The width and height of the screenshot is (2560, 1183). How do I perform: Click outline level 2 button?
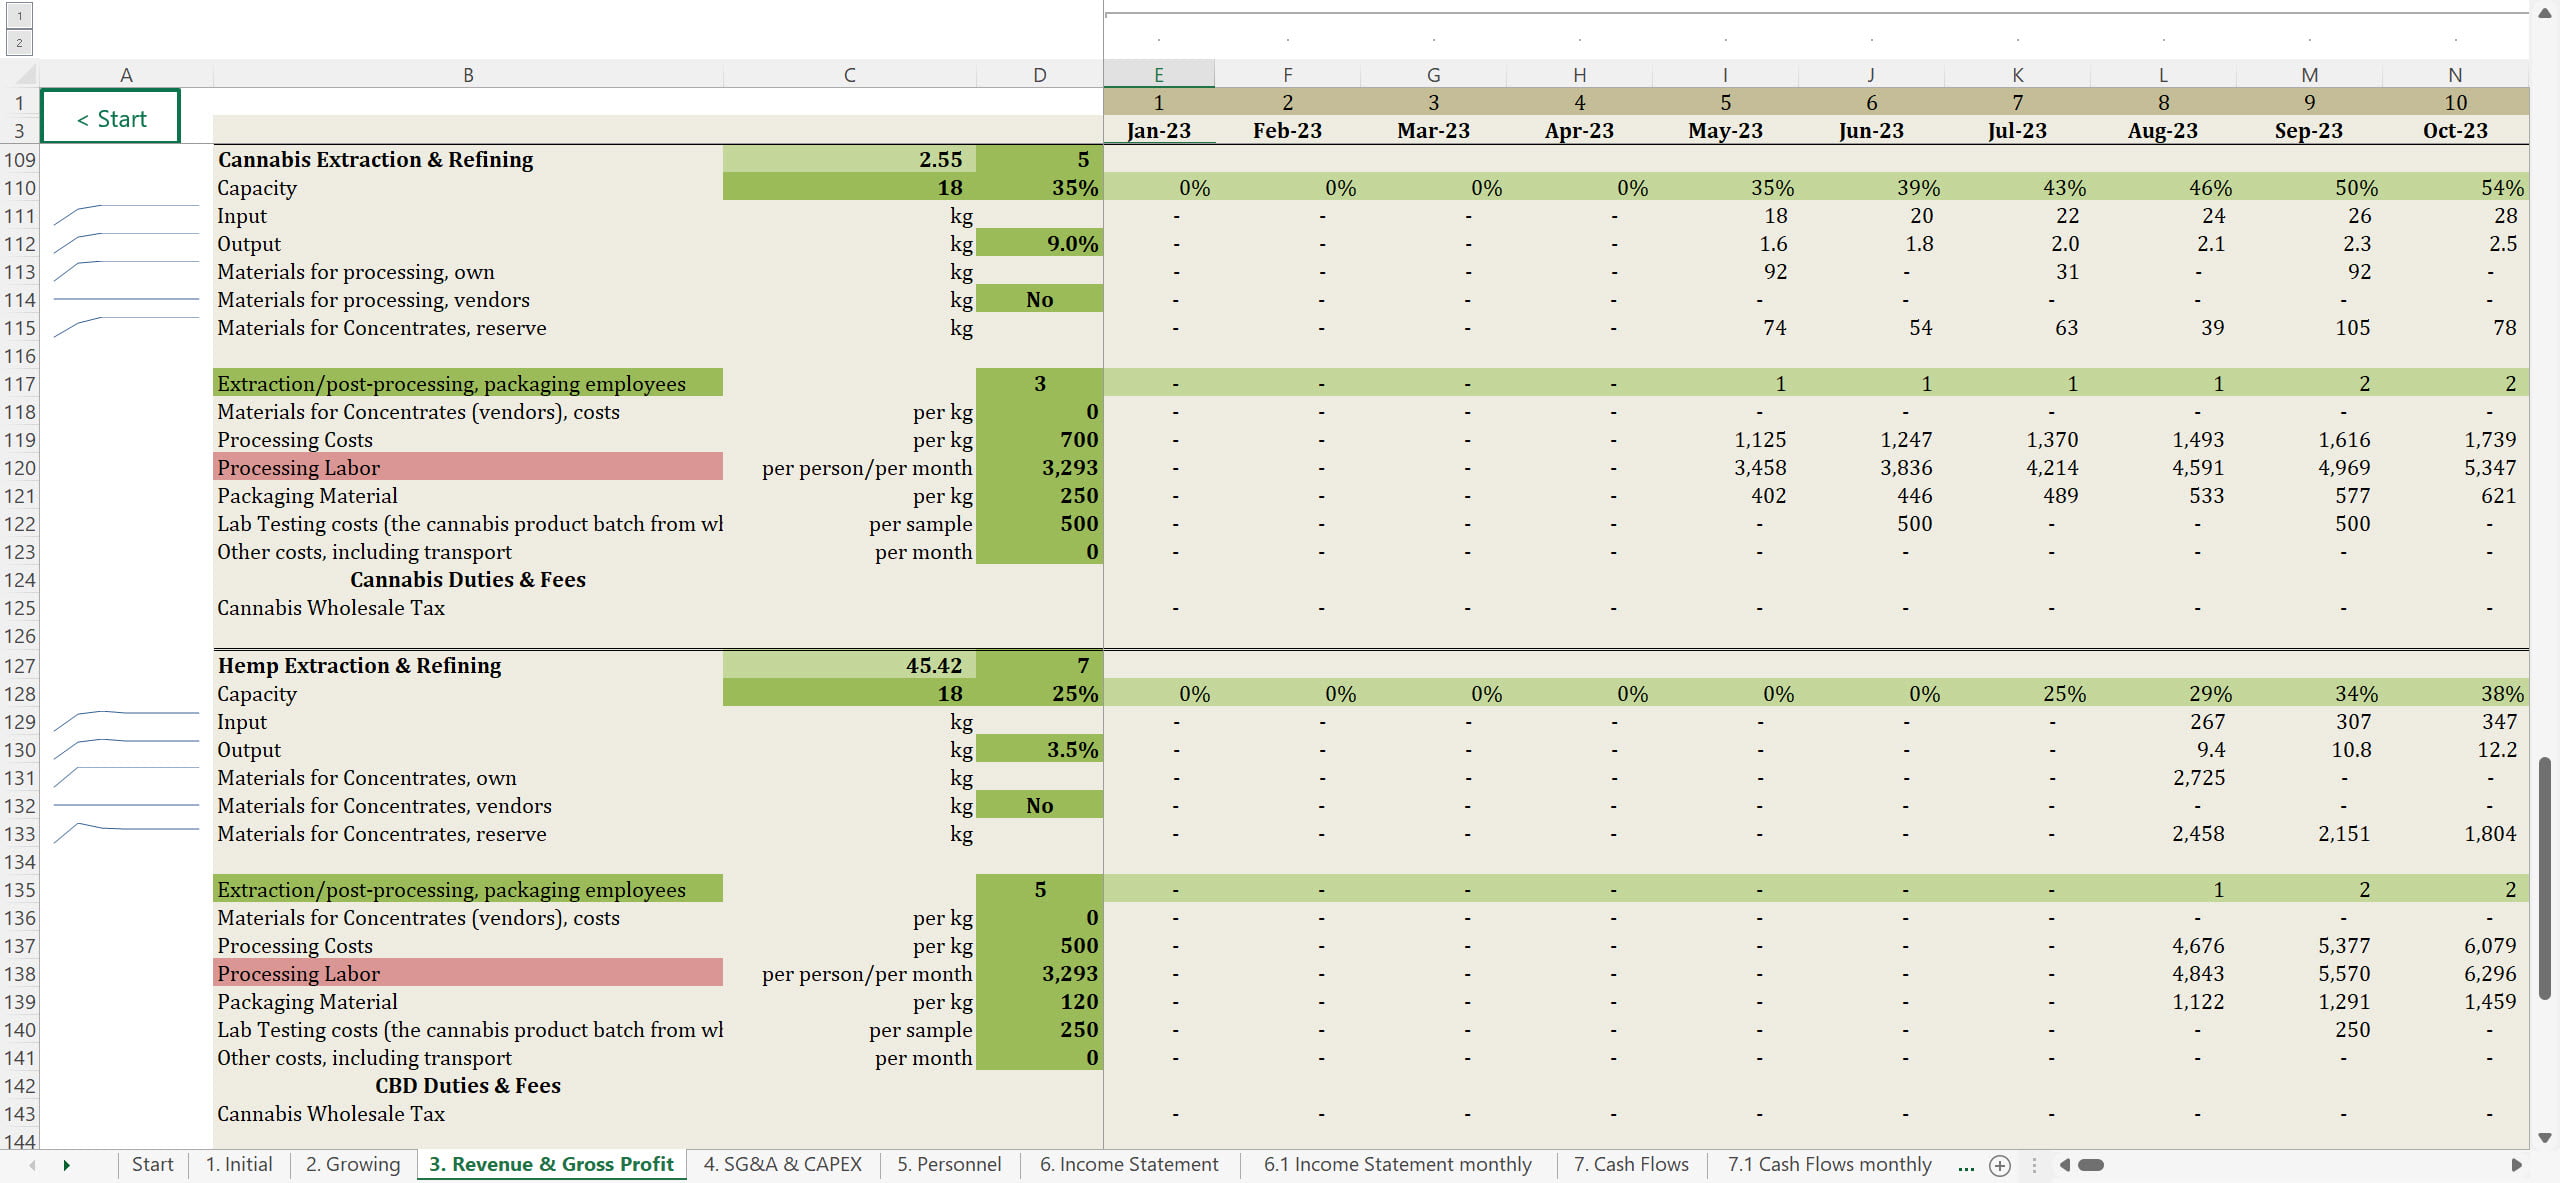point(19,42)
